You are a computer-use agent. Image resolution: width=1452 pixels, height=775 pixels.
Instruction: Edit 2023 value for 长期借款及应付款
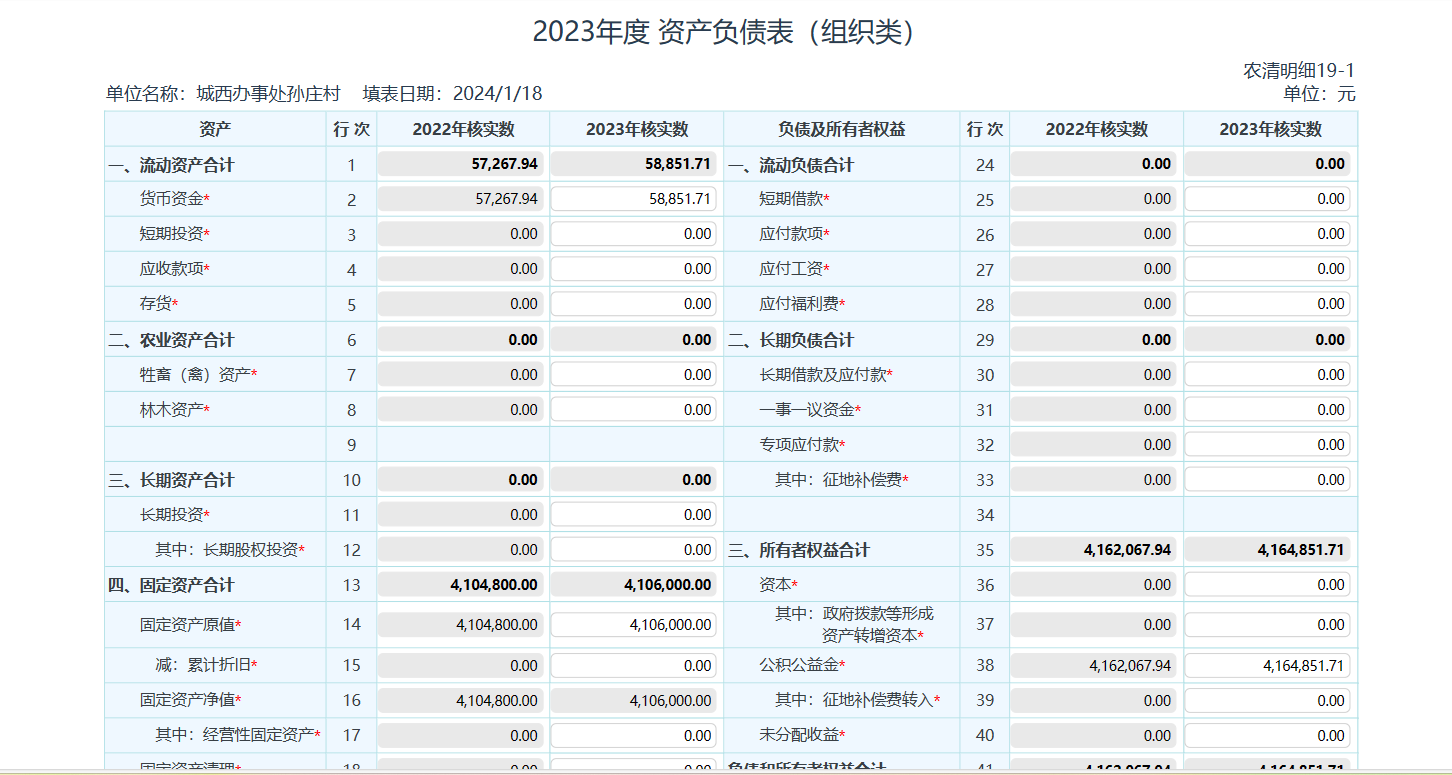coord(1267,374)
